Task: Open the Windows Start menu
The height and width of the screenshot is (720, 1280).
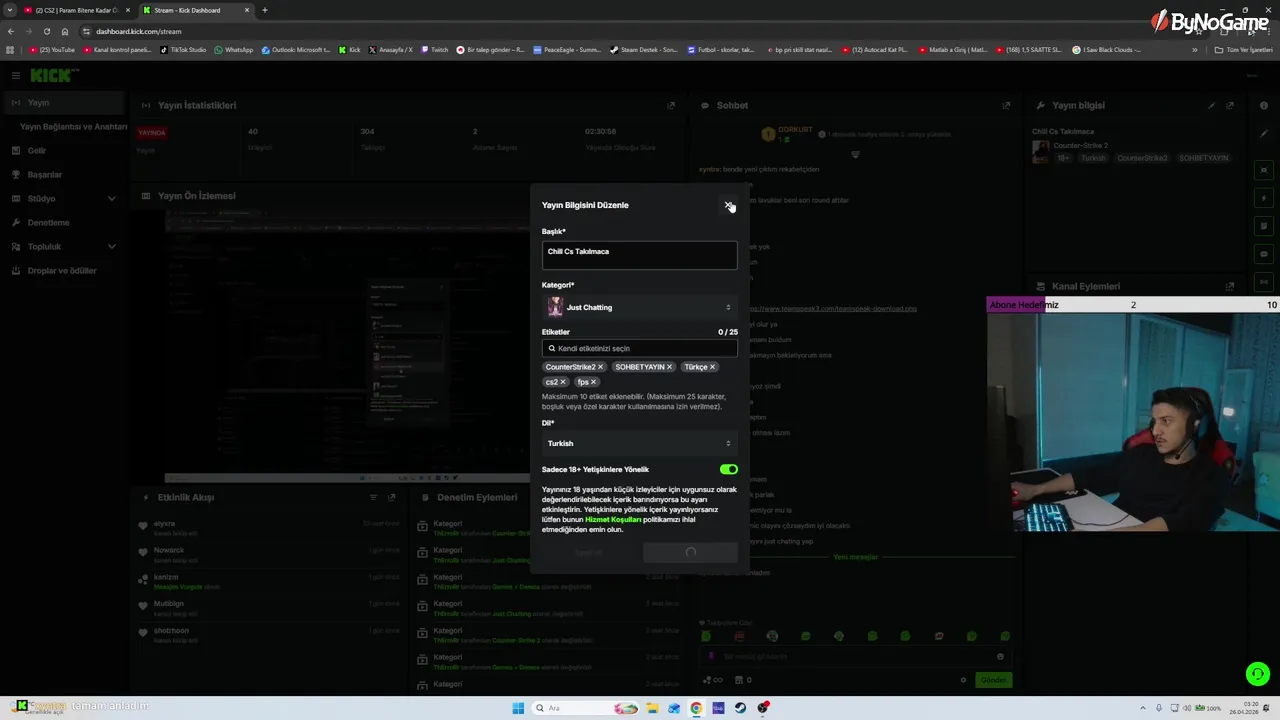Action: [518, 708]
